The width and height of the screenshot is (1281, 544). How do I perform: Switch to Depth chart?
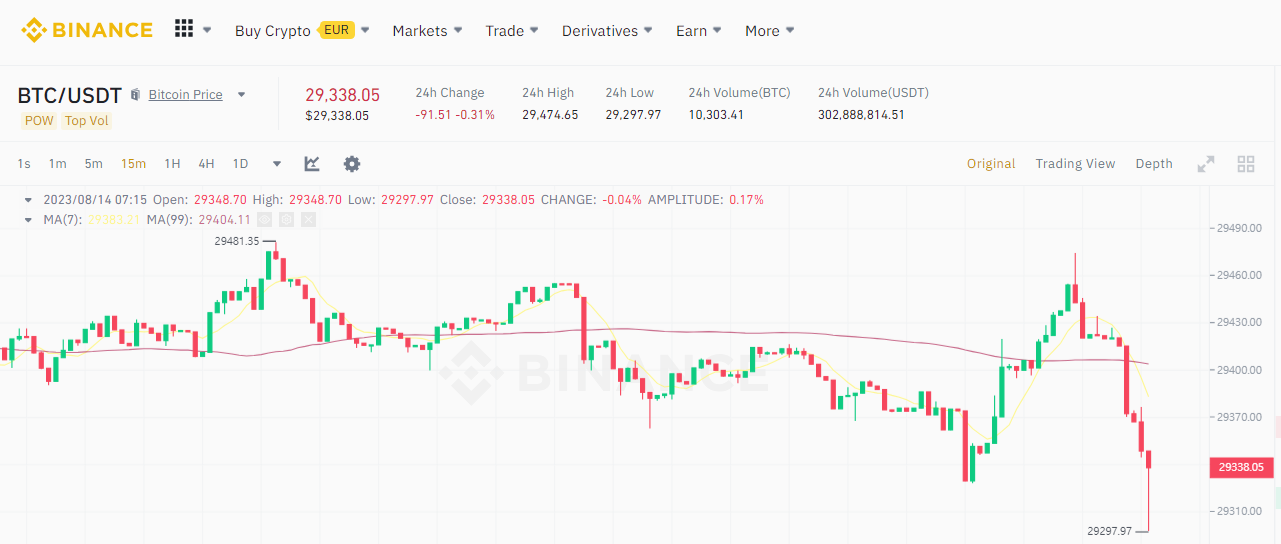point(1154,164)
